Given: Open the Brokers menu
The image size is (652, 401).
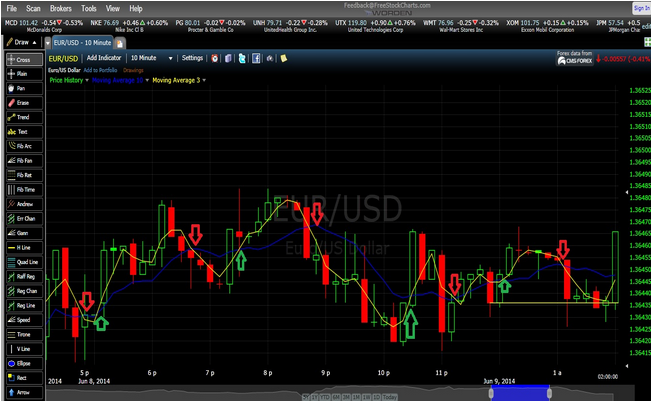Looking at the screenshot, I should 61,8.
